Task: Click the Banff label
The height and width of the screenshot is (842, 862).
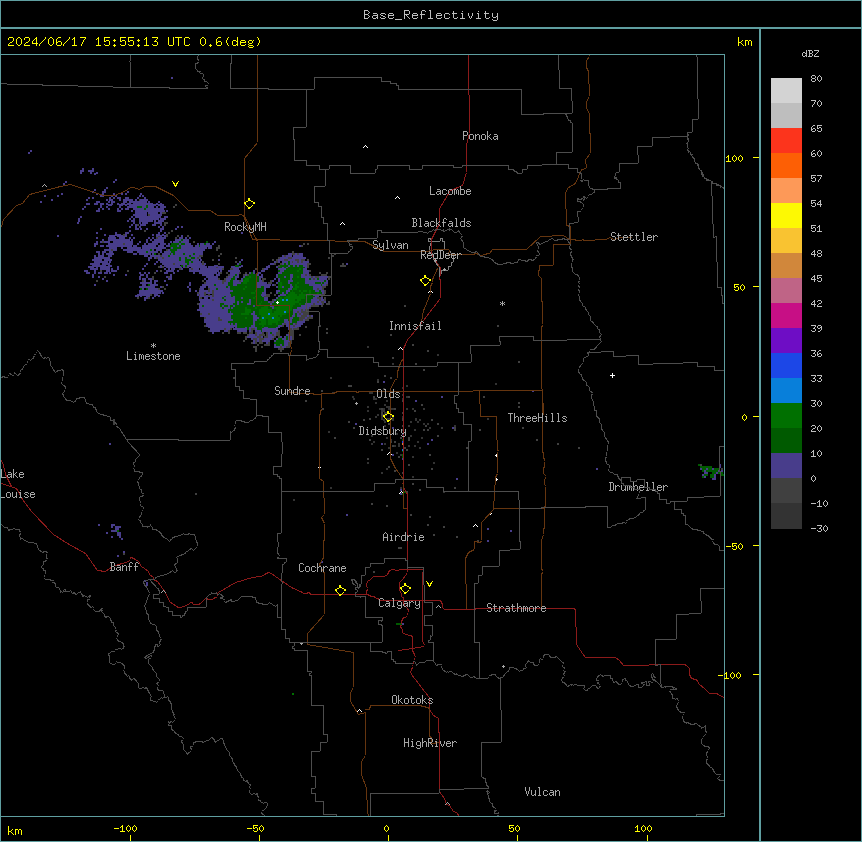Action: [x=124, y=567]
